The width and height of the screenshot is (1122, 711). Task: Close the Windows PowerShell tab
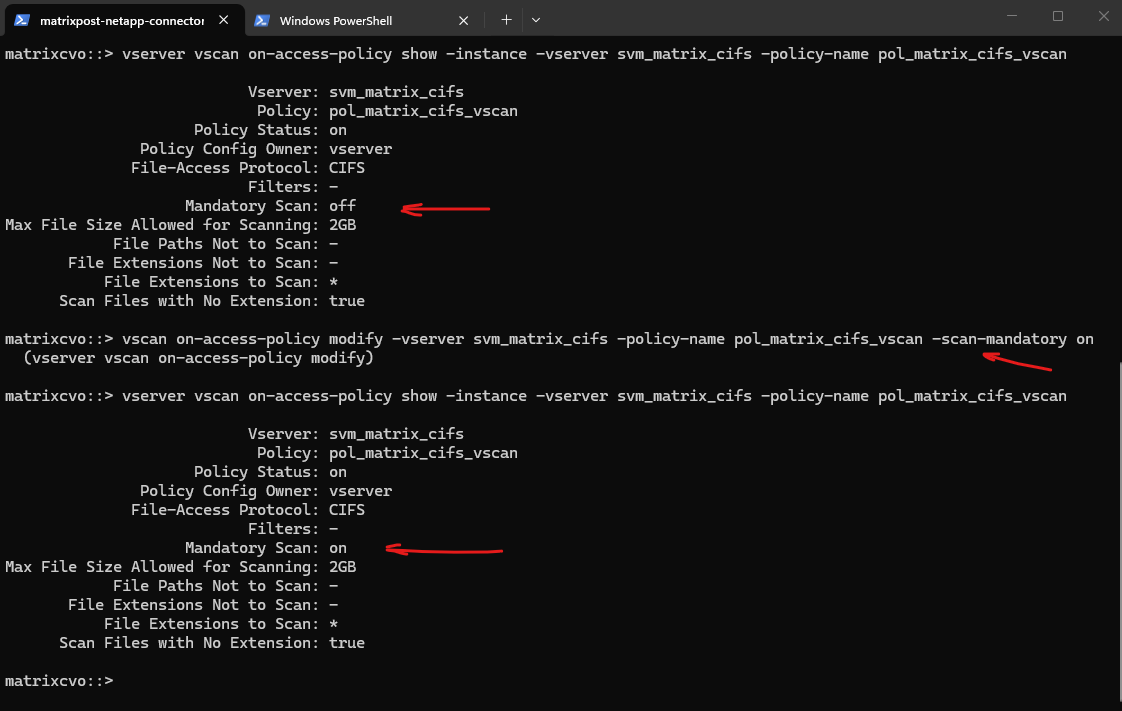click(464, 20)
